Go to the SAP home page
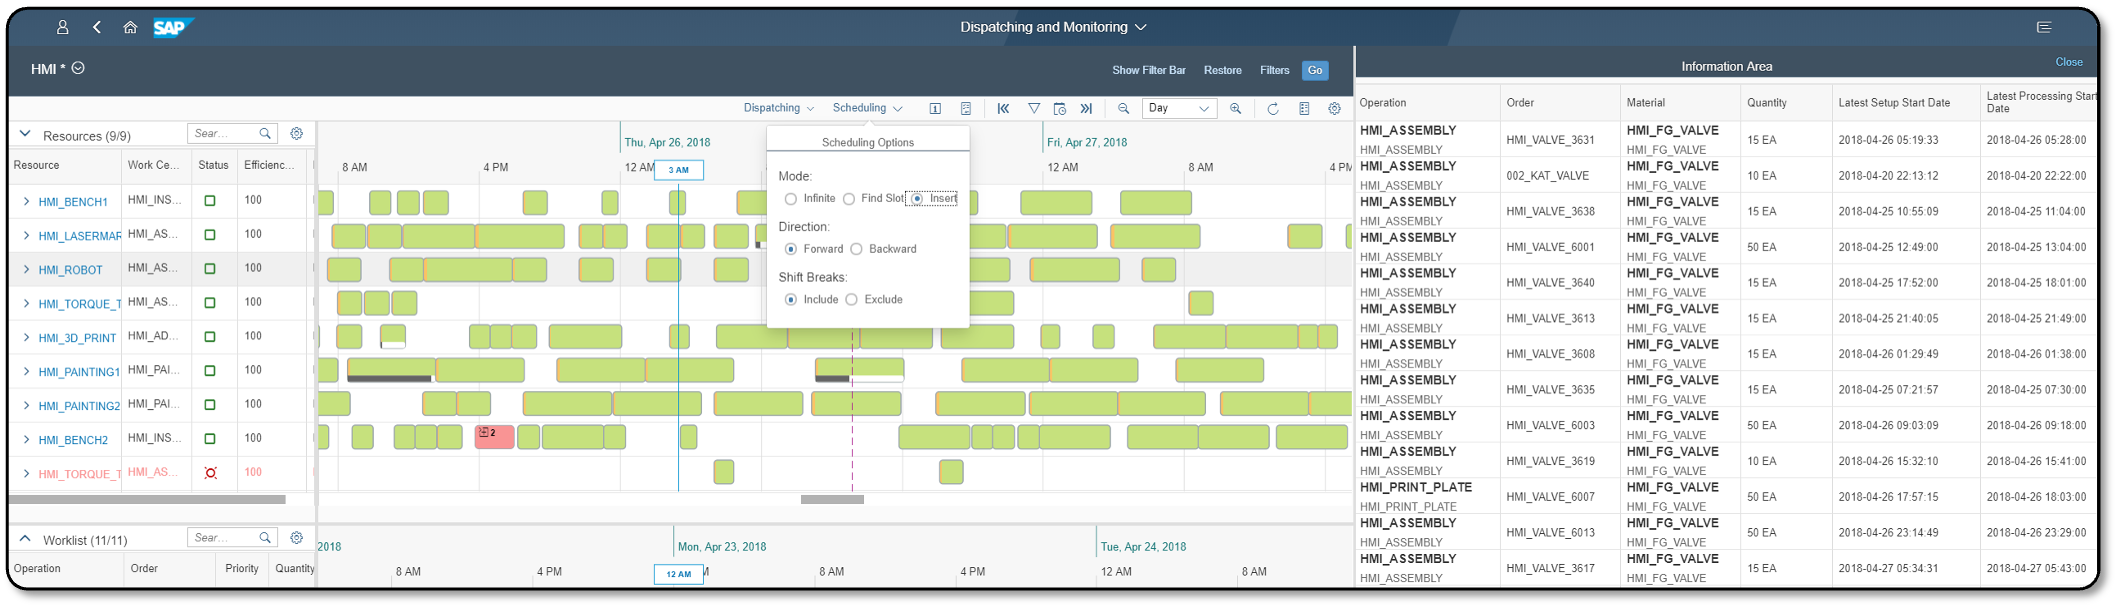Screen dimensions: 2120x608 tap(130, 27)
